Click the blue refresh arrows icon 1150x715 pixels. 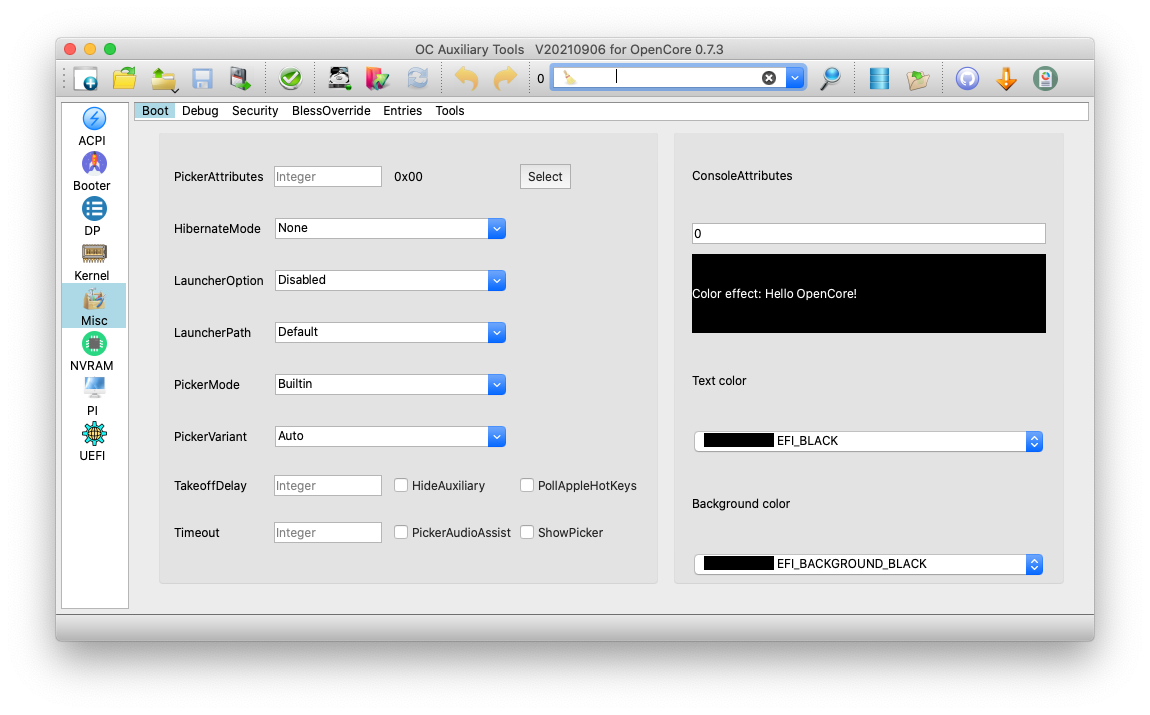coord(417,78)
